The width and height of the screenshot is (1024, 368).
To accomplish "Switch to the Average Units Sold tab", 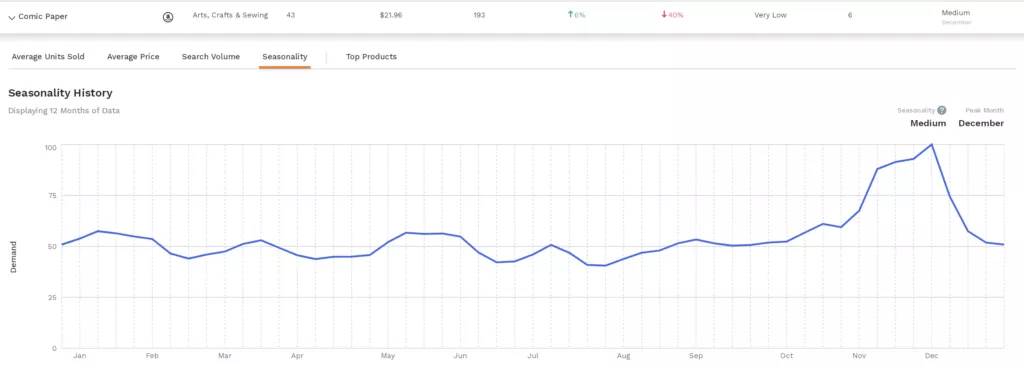I will tap(48, 57).
